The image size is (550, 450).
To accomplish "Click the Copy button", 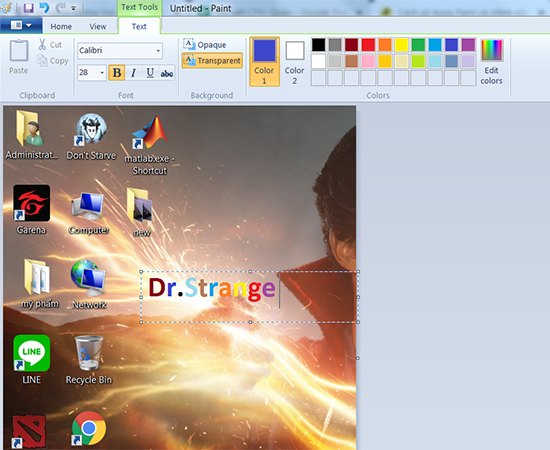I will click(x=53, y=61).
